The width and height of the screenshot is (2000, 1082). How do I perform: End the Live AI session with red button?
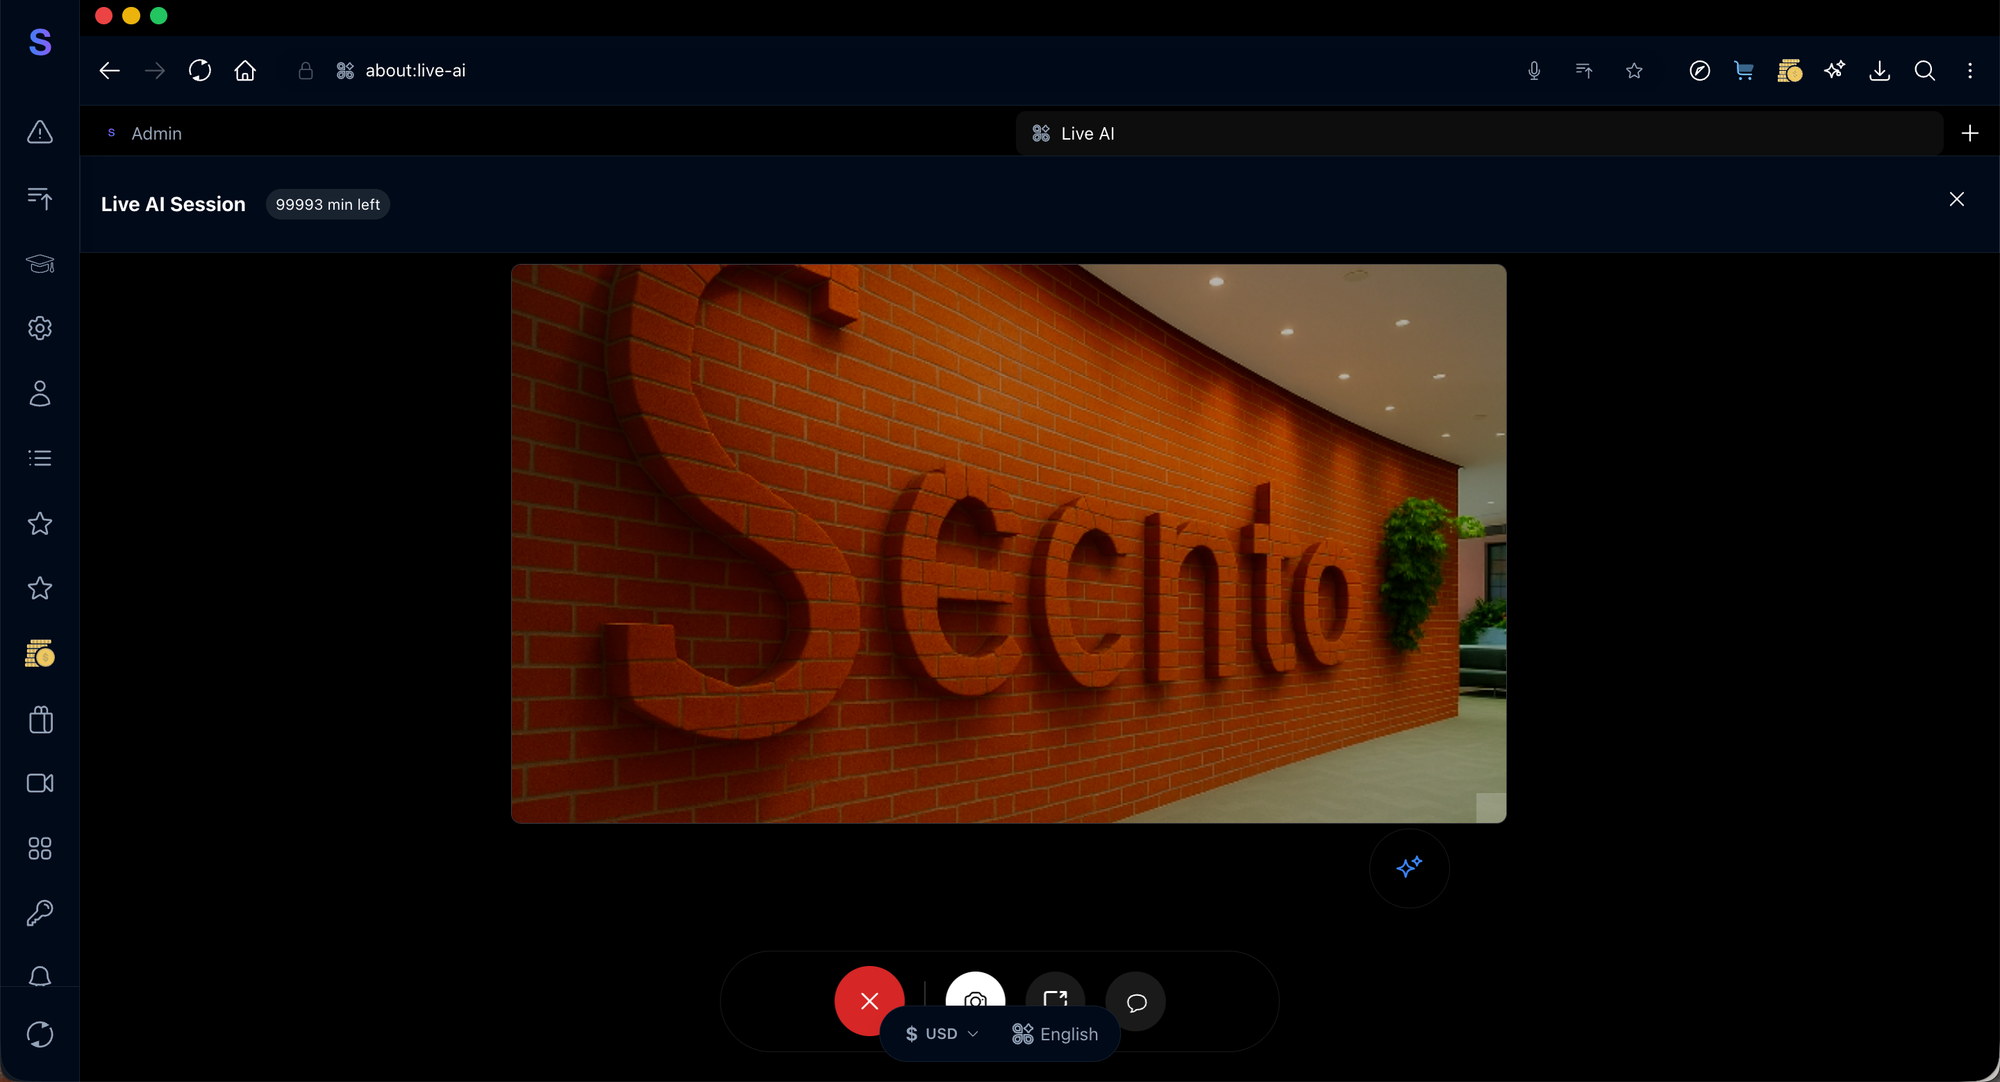[x=868, y=1001]
